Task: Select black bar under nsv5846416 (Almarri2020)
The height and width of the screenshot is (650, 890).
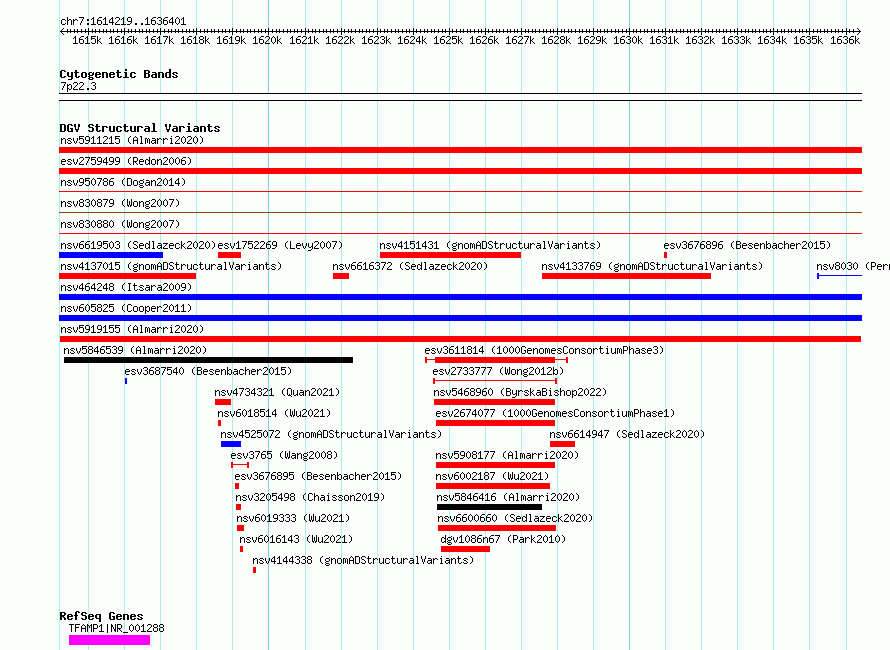Action: coord(489,508)
